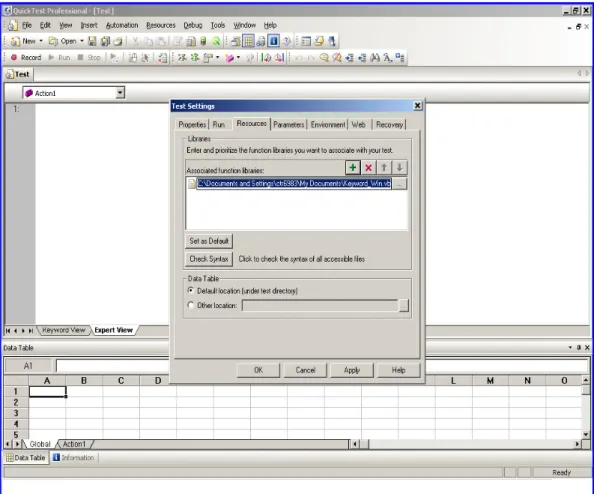Click the Other location path field
This screenshot has width=594, height=494.
pos(320,305)
